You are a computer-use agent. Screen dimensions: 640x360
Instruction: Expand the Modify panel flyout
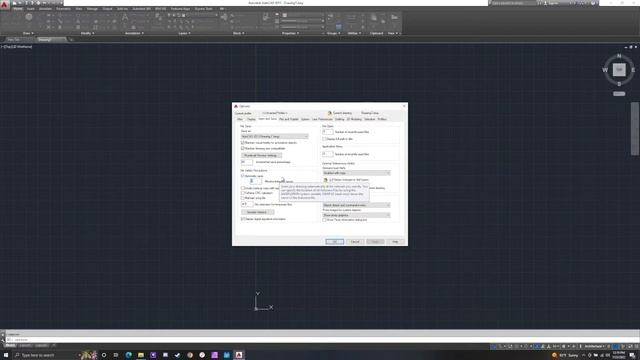tap(86, 33)
